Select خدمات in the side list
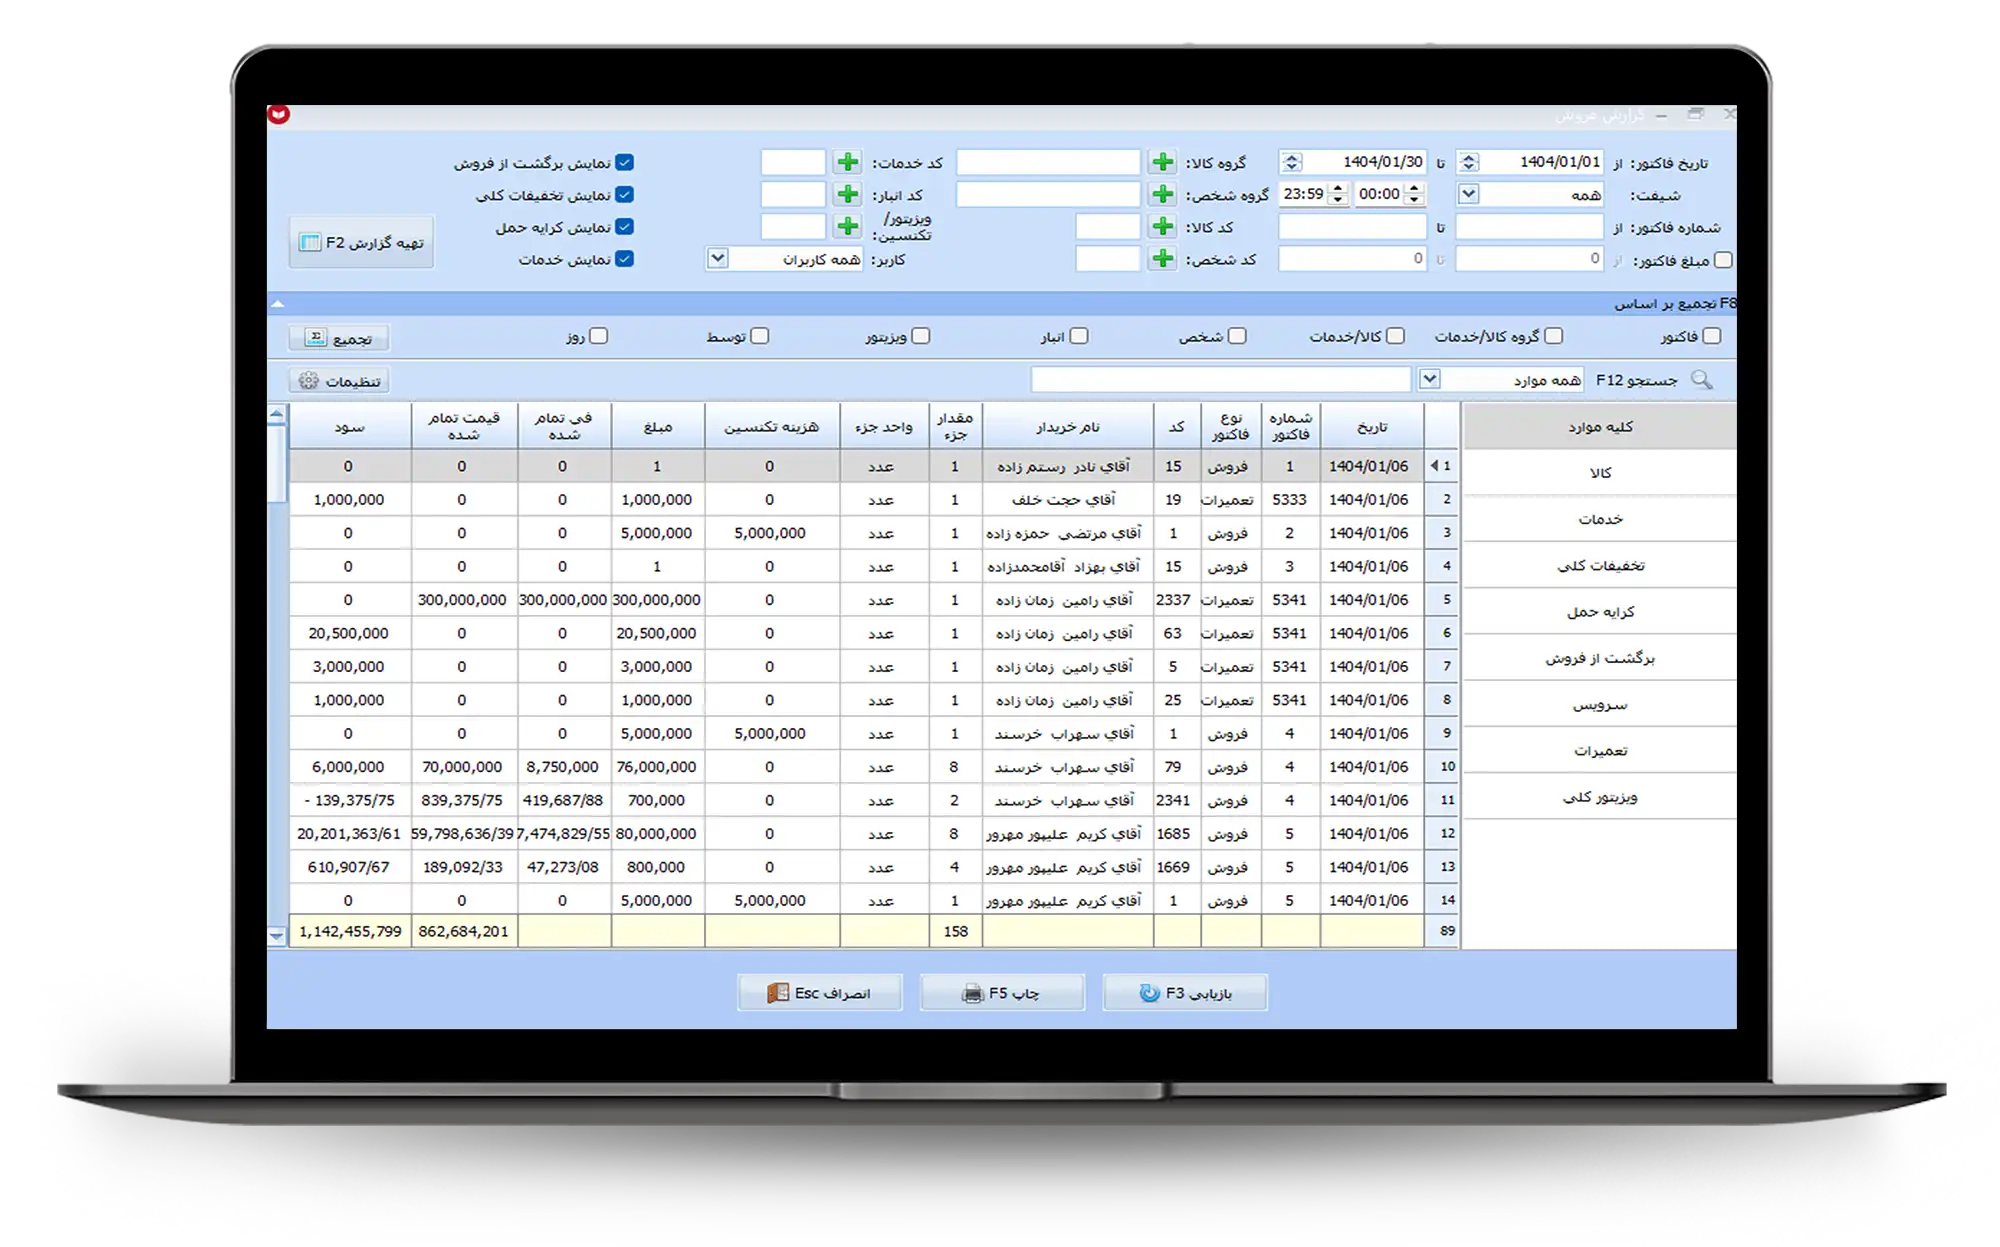This screenshot has height=1247, width=2000. coord(1600,519)
